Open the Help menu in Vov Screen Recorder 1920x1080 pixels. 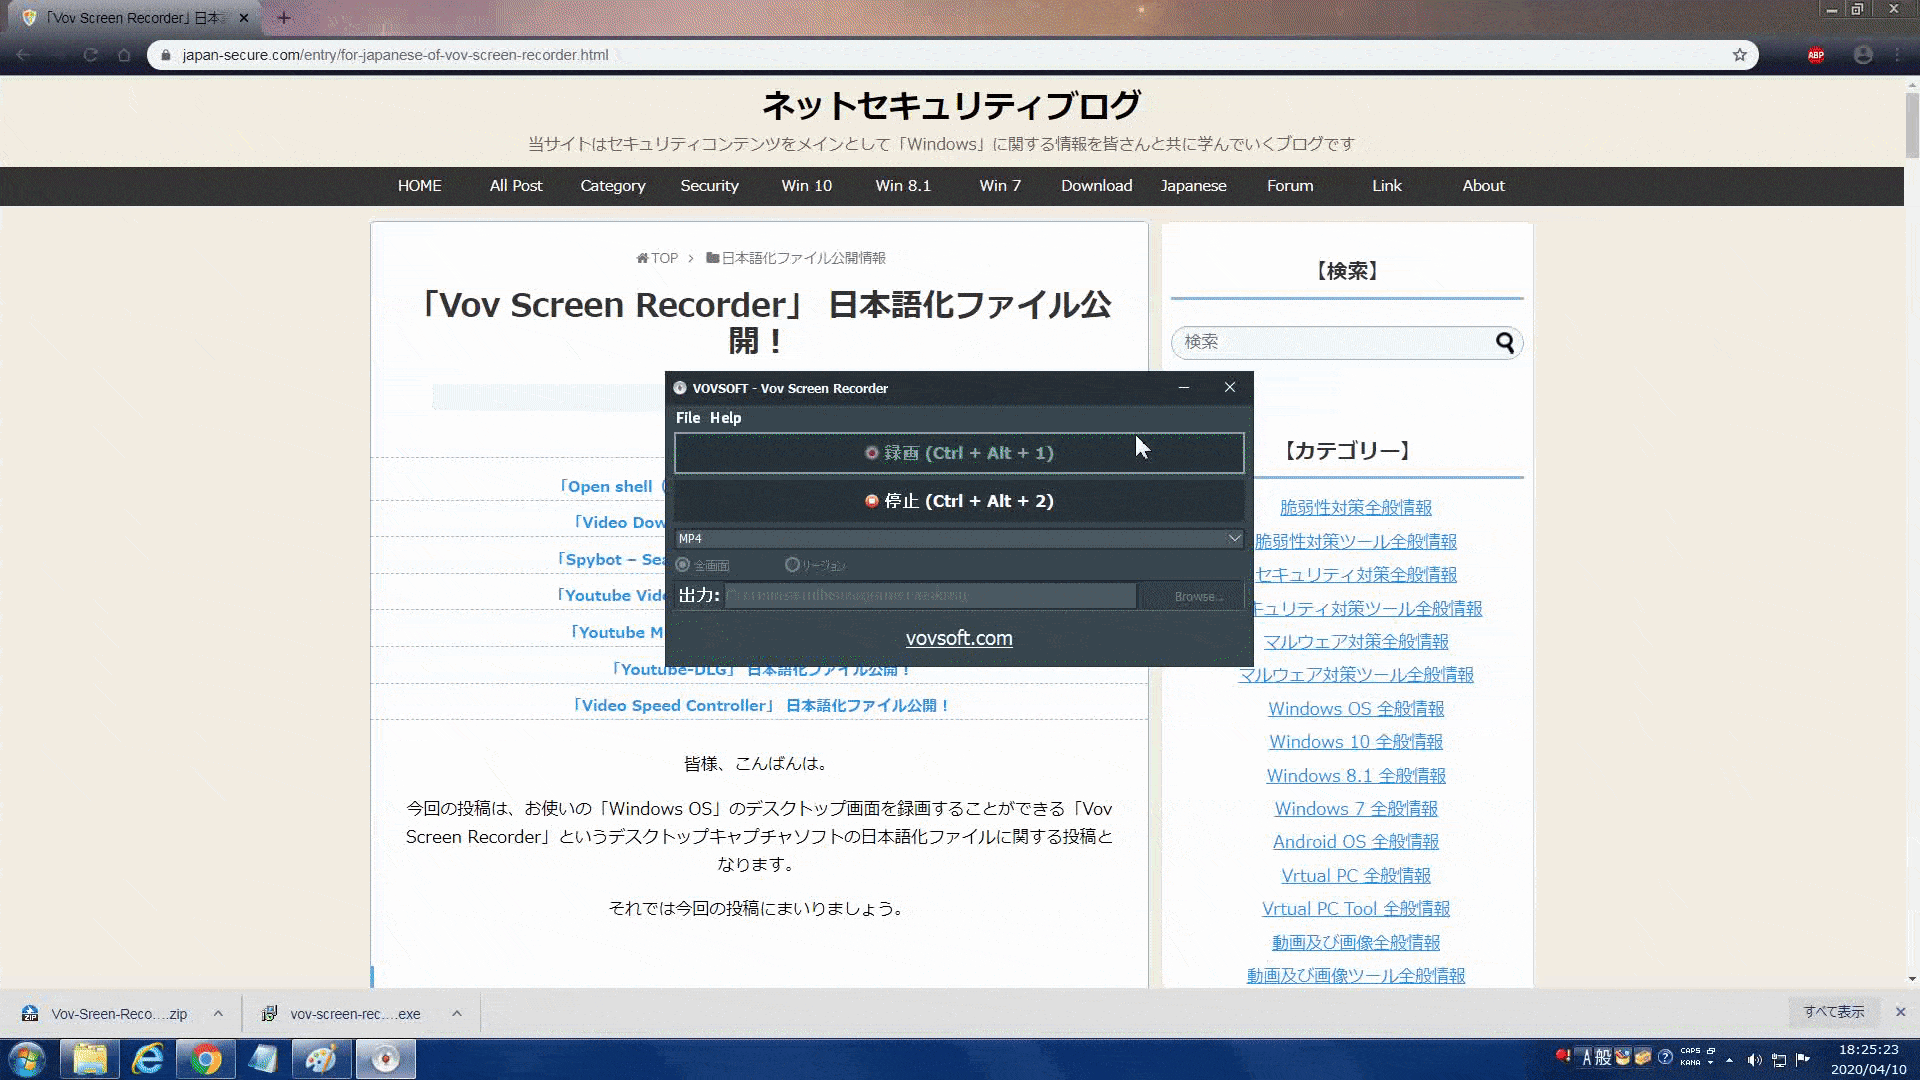pyautogui.click(x=725, y=418)
